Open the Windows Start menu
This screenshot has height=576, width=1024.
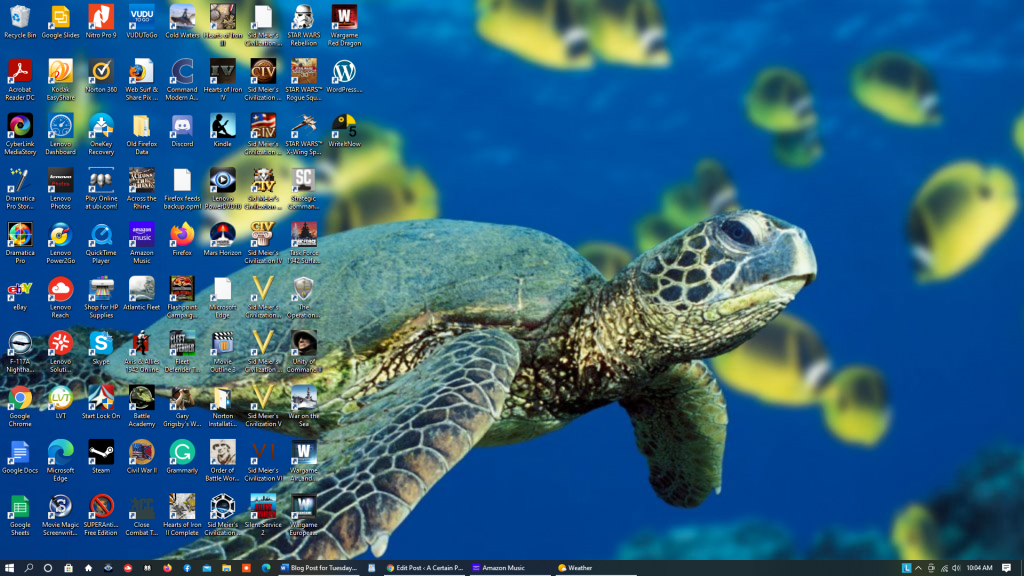point(10,568)
